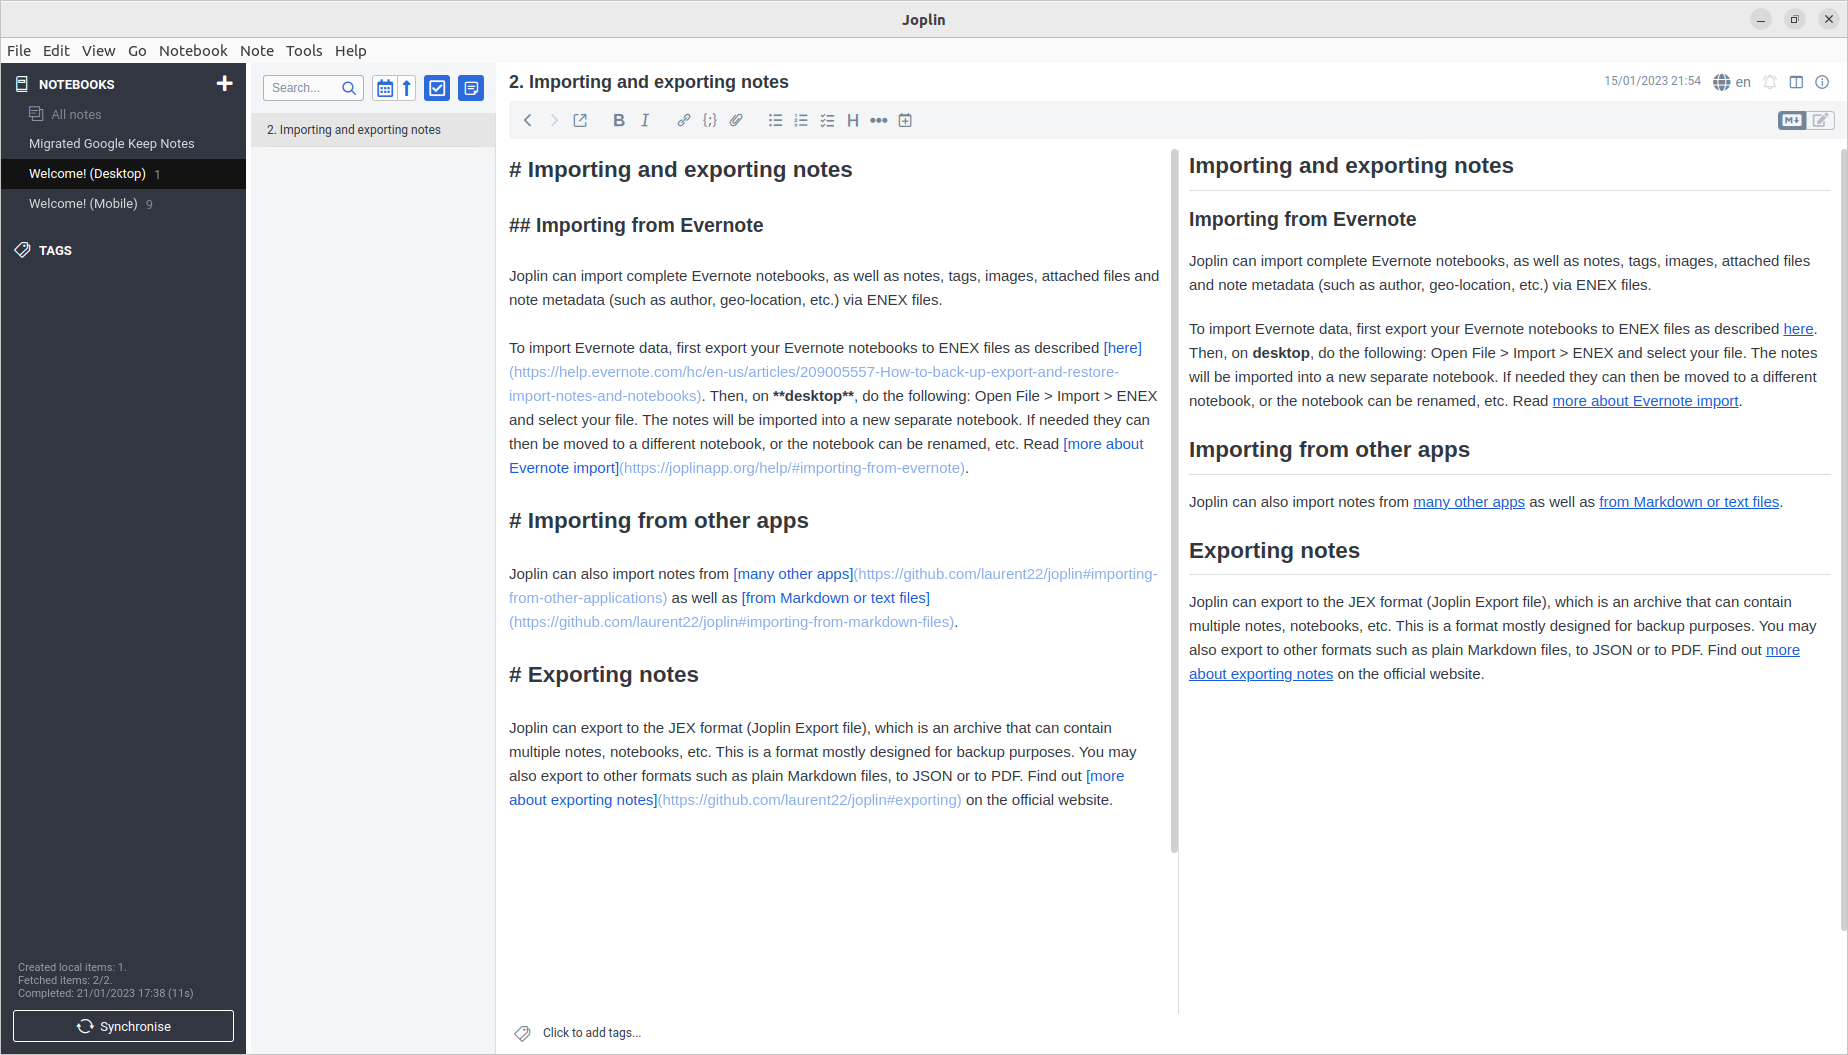Viewport: 1848px width, 1055px height.
Task: Go back in note history
Action: tap(528, 120)
